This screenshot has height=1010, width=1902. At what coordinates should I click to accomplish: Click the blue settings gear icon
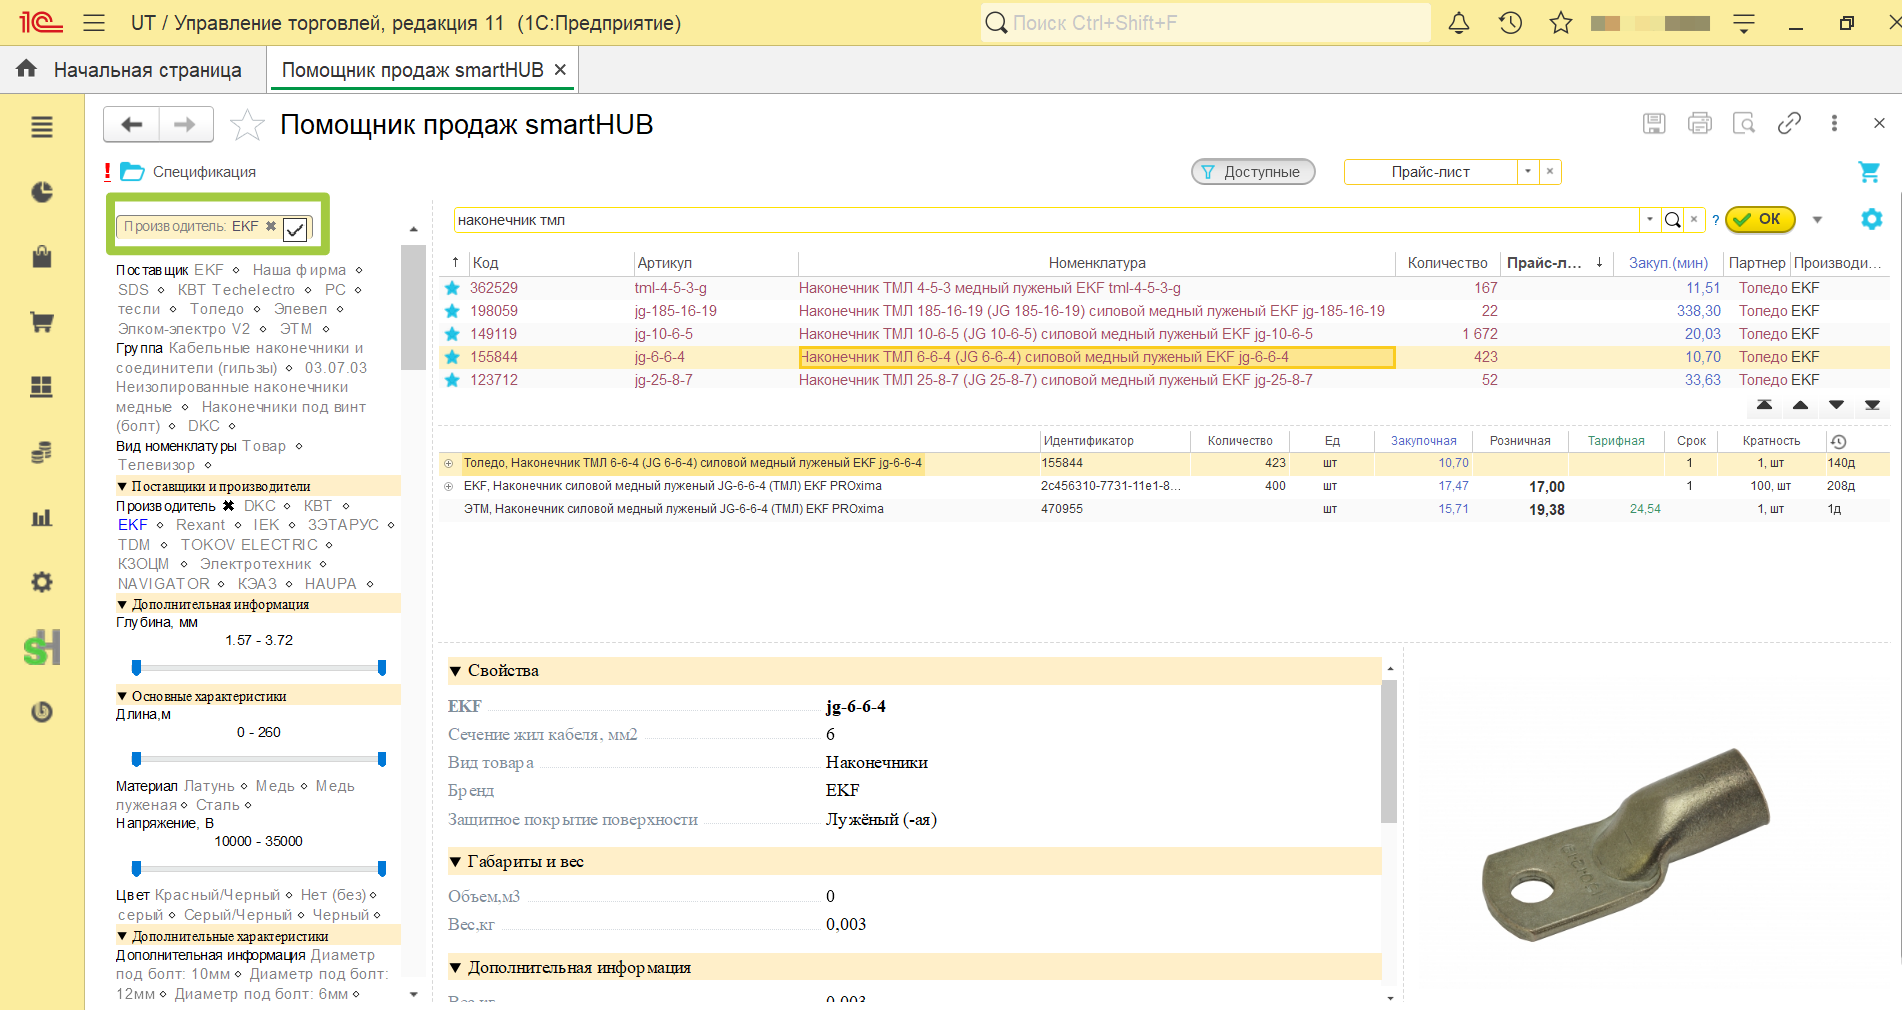(1871, 219)
